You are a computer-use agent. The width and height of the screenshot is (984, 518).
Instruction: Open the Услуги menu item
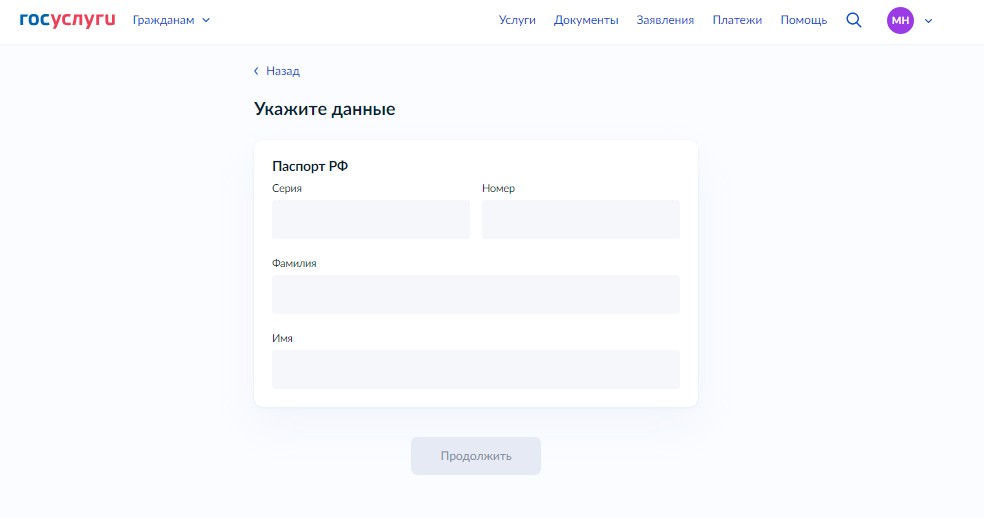point(517,20)
